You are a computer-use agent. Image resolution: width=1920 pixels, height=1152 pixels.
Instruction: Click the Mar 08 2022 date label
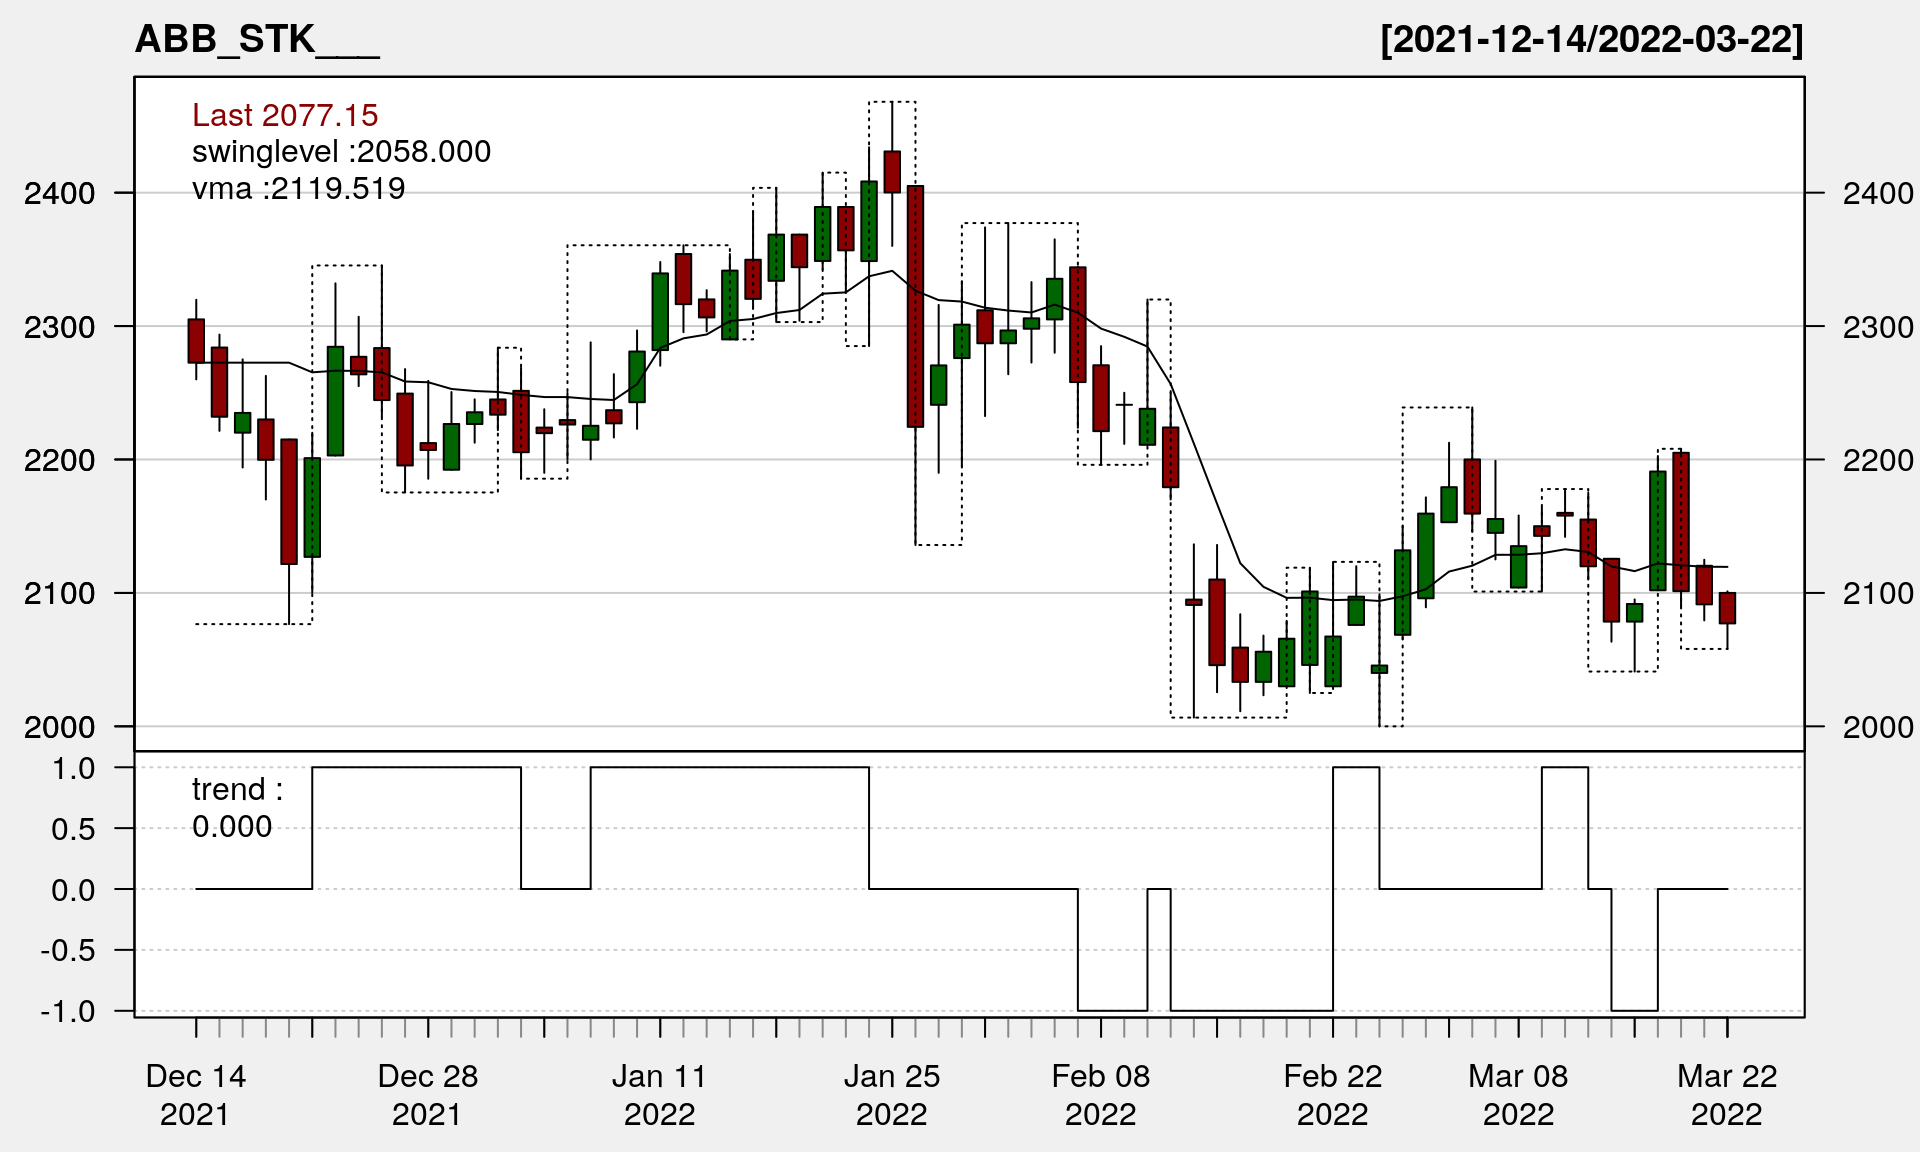click(x=1518, y=1095)
